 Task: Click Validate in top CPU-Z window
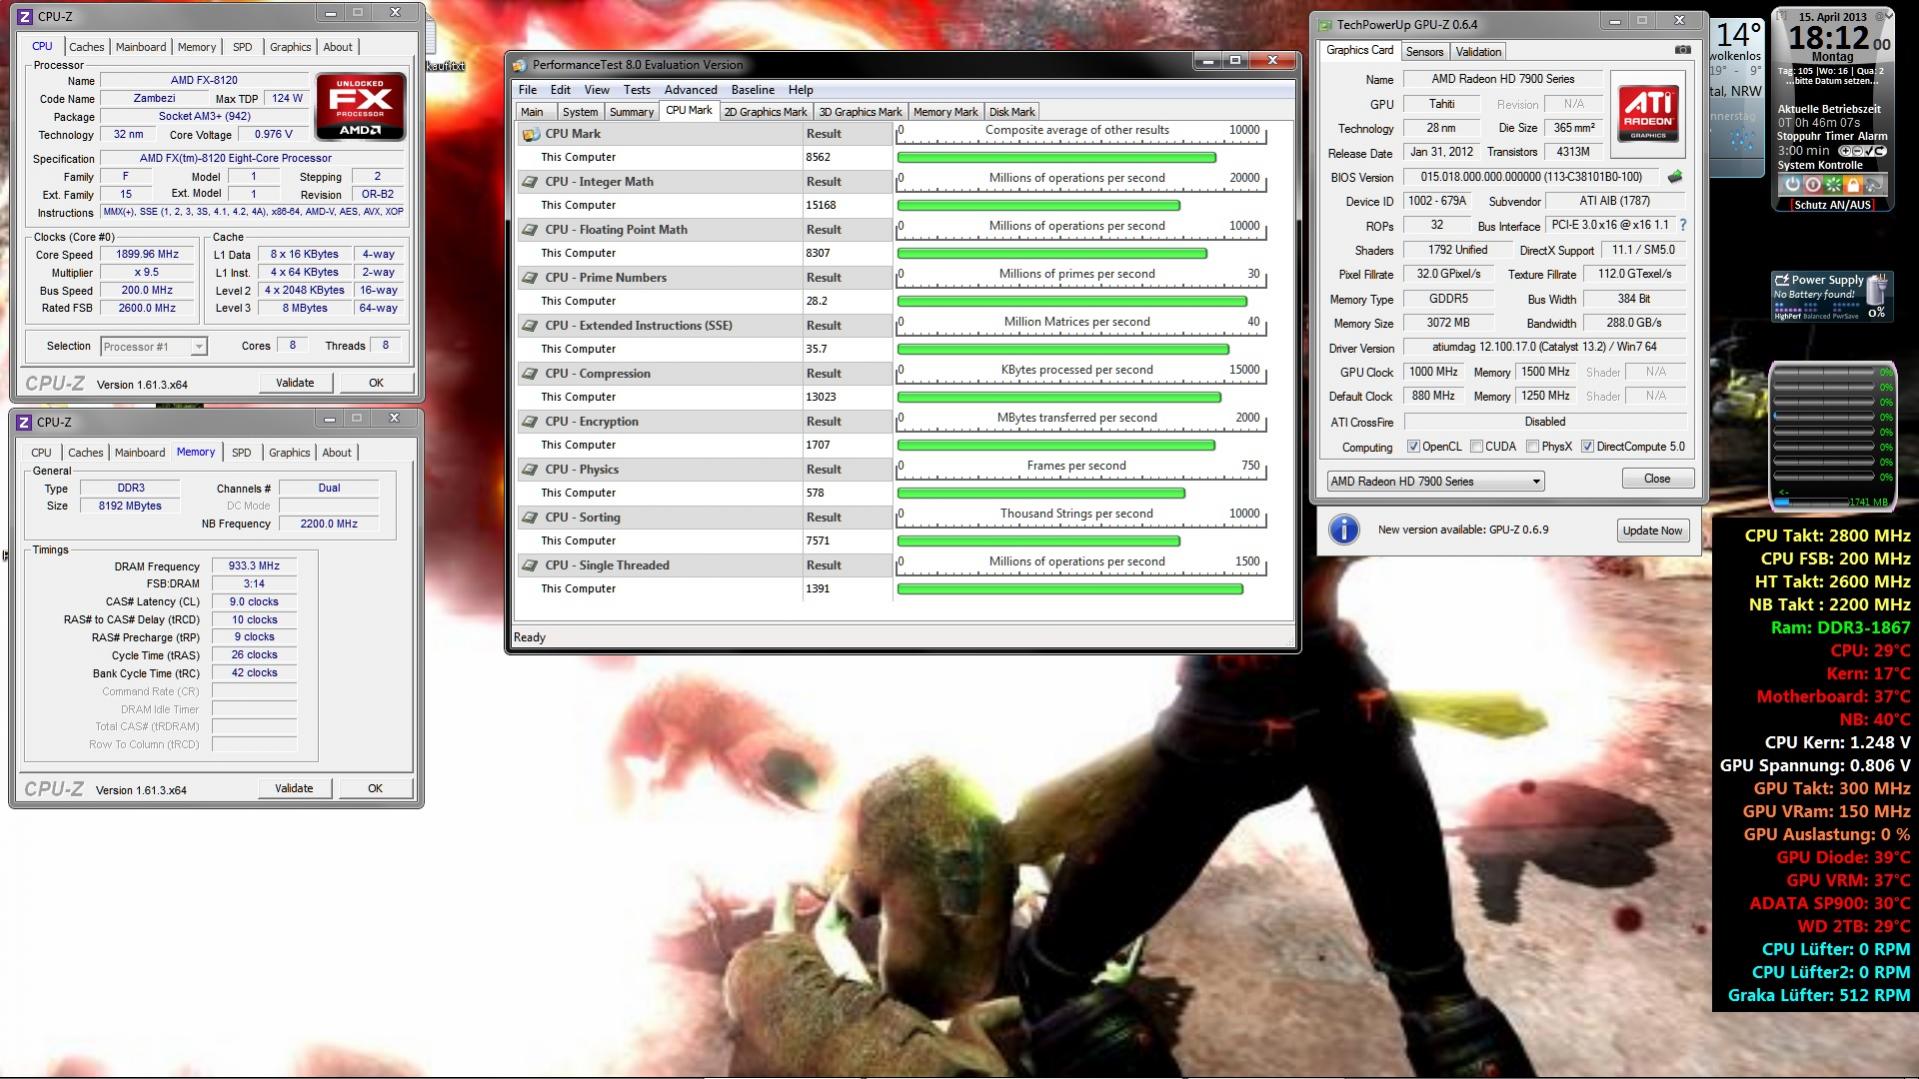(x=295, y=383)
